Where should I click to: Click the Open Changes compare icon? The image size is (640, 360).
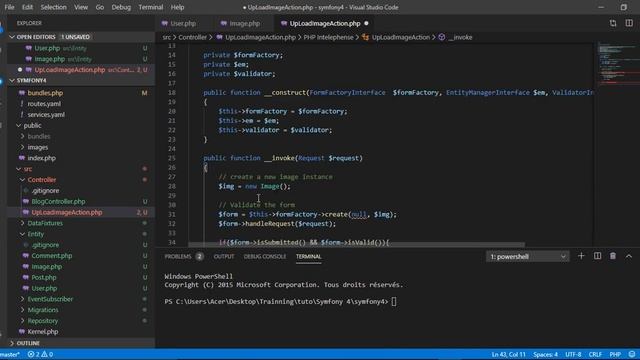tap(613, 24)
